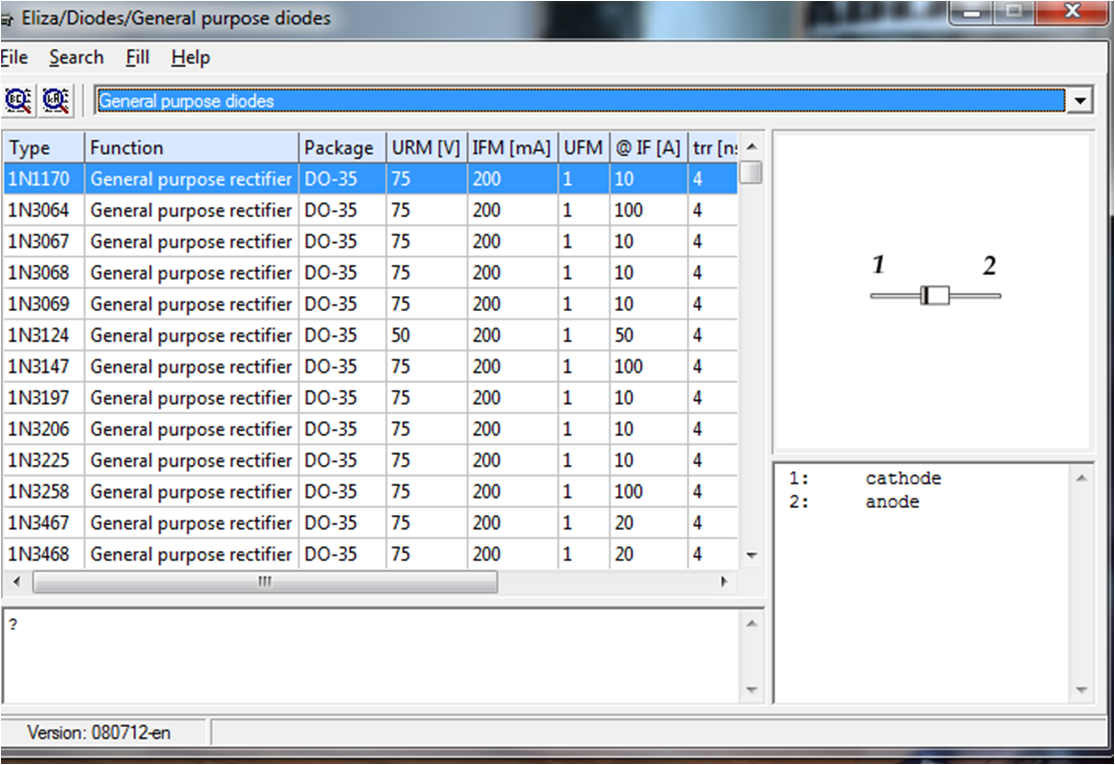Image resolution: width=1115 pixels, height=765 pixels.
Task: Select the 1N3147 diode row
Action: coord(370,367)
